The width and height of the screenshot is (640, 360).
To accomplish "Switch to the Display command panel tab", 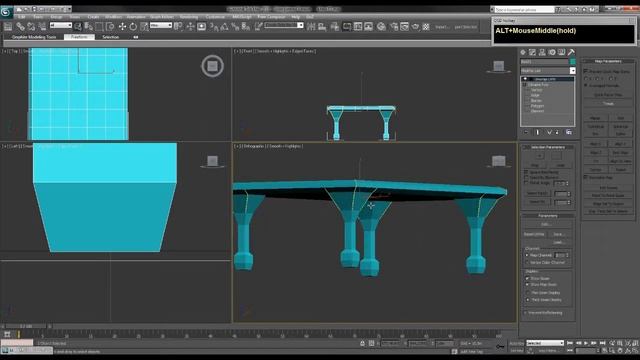I will [562, 52].
